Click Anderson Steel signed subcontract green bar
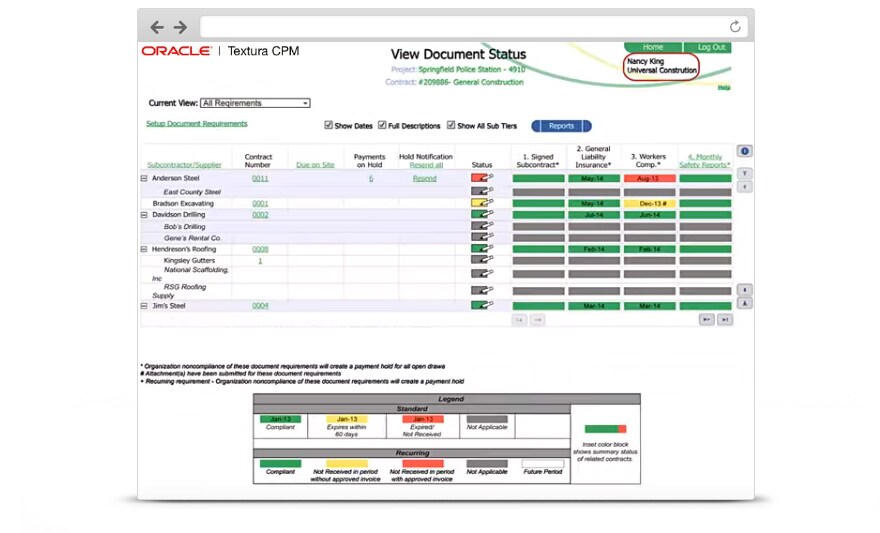The height and width of the screenshot is (533, 880). click(x=538, y=178)
